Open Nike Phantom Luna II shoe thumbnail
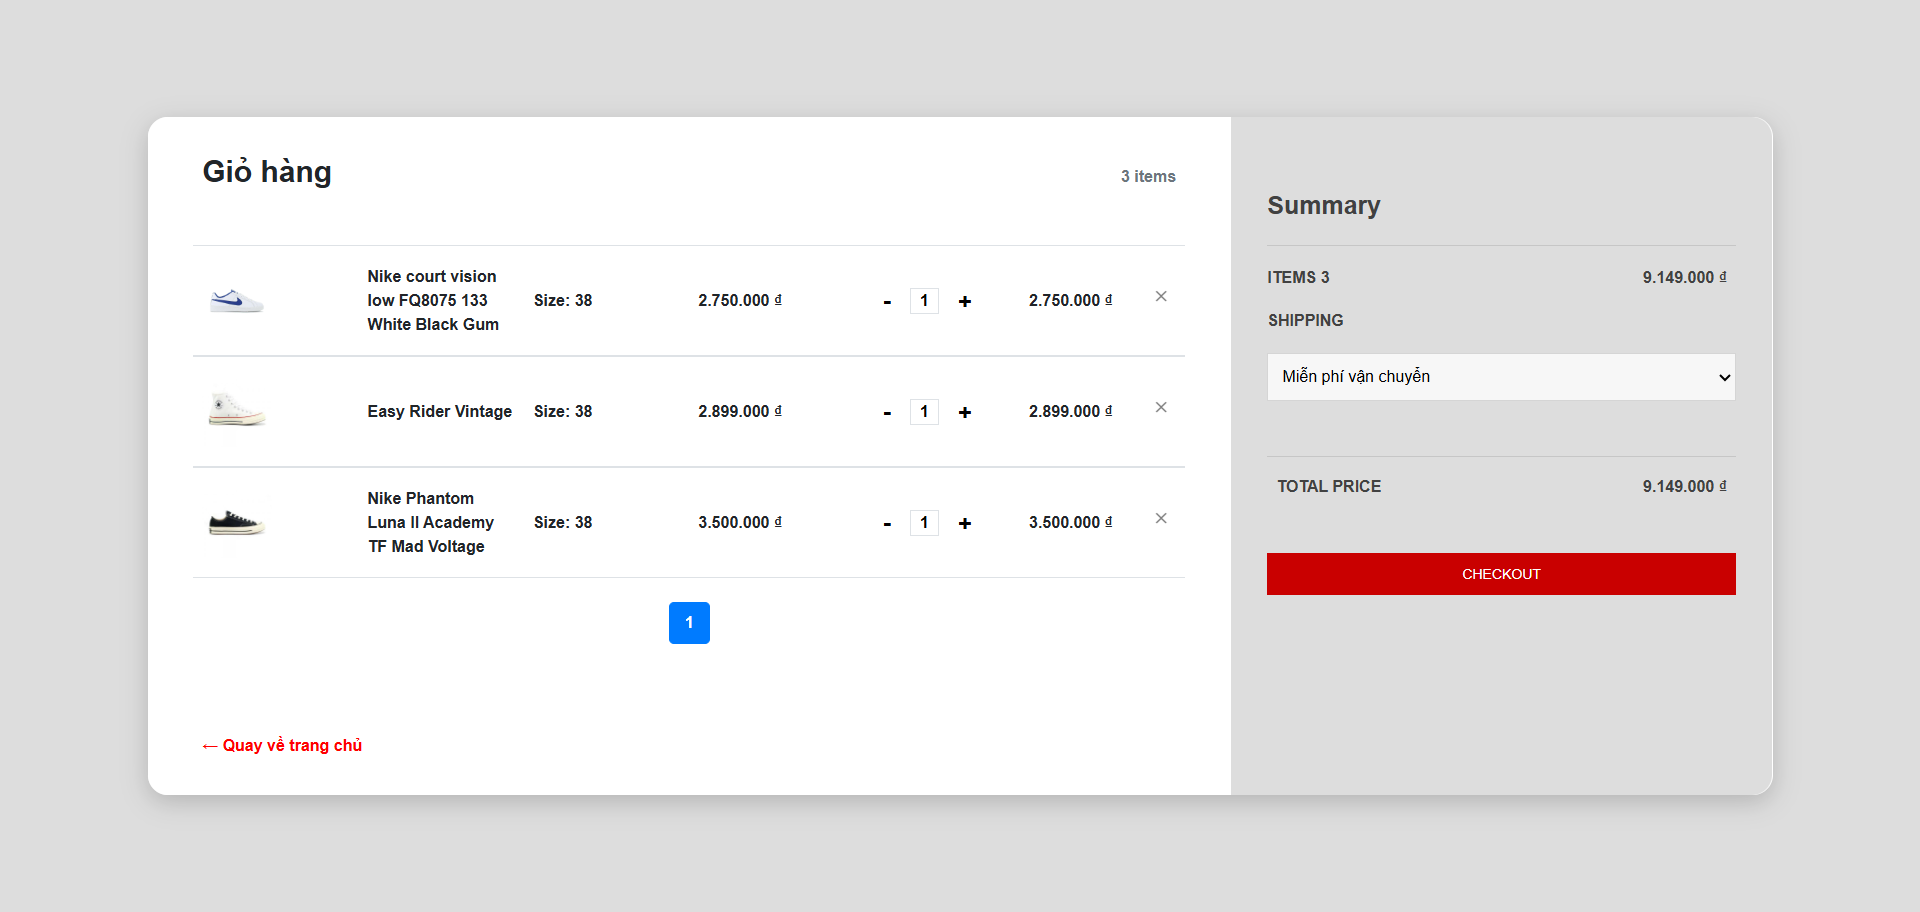This screenshot has width=1920, height=912. click(237, 522)
